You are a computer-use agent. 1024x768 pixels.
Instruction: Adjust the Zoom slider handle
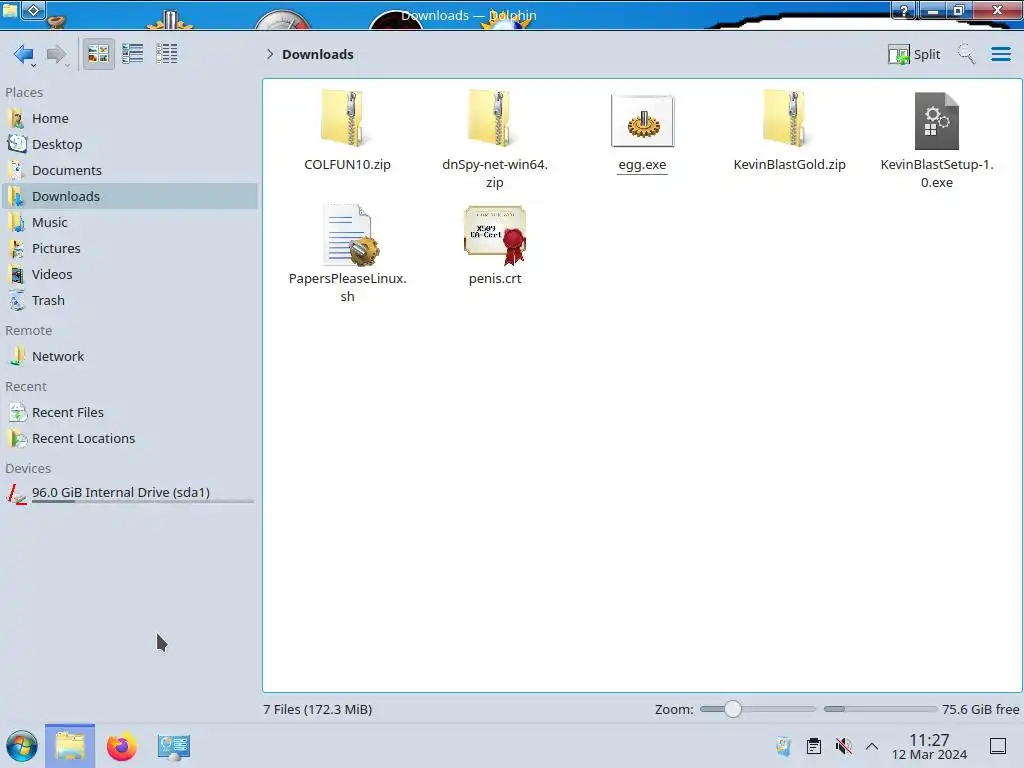coord(733,709)
